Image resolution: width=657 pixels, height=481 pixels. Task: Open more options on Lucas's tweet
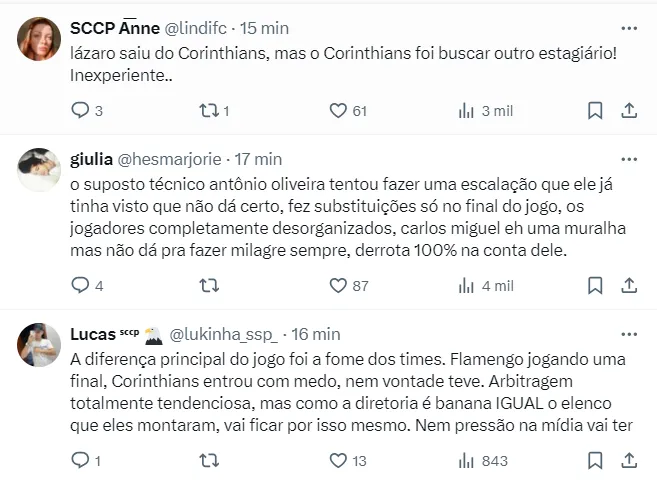coord(629,335)
